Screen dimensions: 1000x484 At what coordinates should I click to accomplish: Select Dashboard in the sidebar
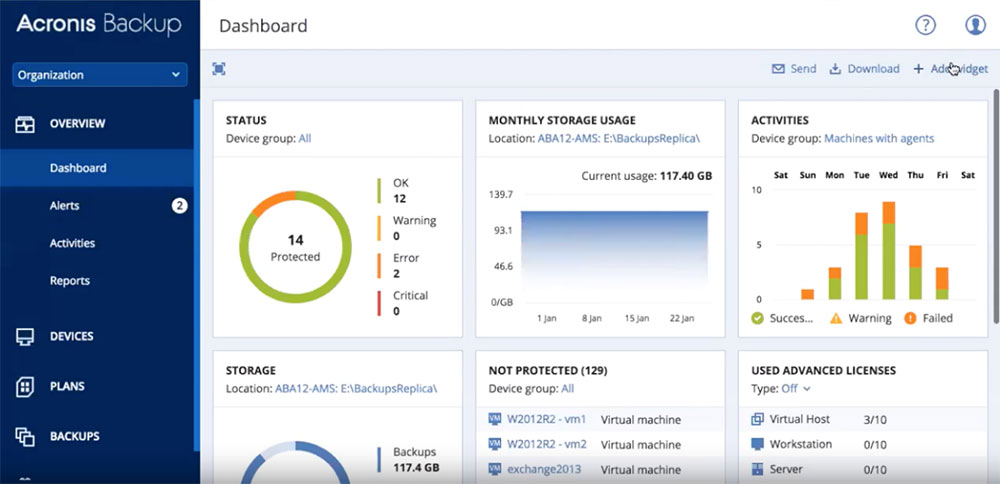[x=96, y=168]
